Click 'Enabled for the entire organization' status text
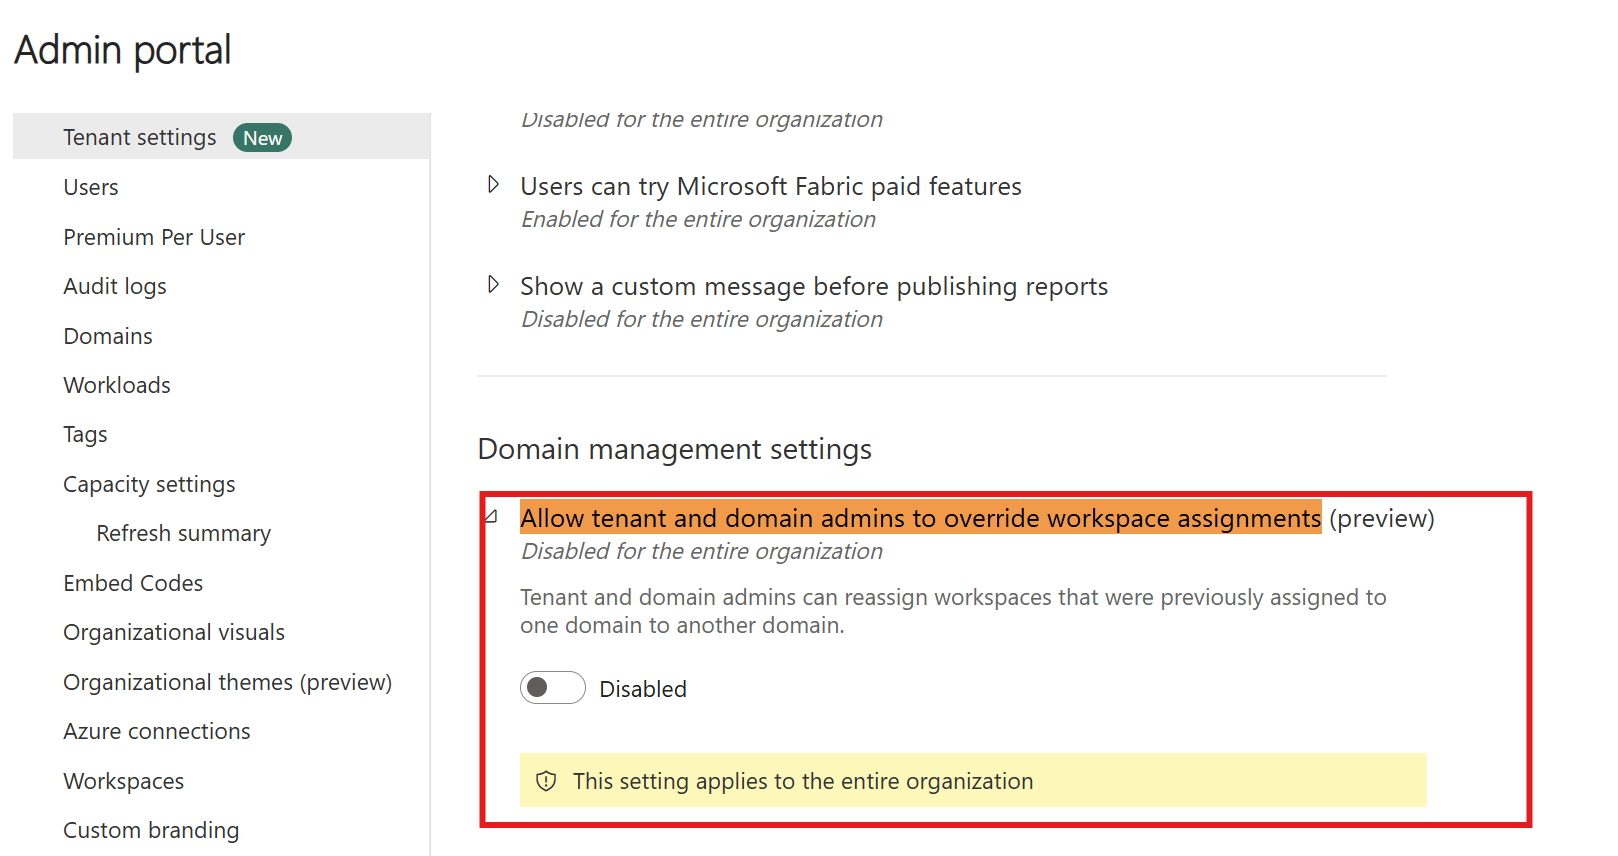 pyautogui.click(x=698, y=219)
